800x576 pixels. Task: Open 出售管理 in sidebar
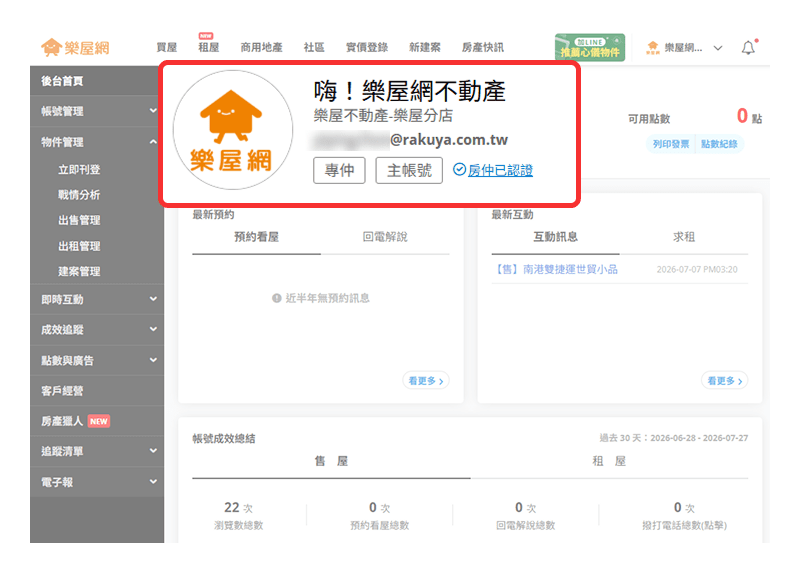[79, 220]
